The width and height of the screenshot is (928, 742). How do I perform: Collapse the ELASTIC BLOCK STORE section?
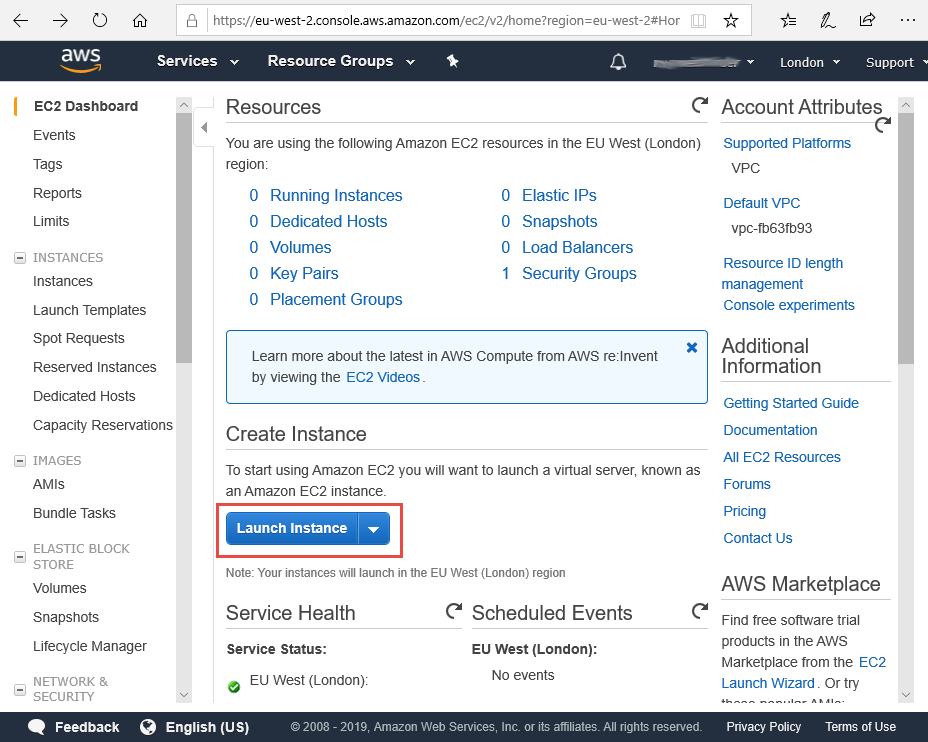(20, 557)
